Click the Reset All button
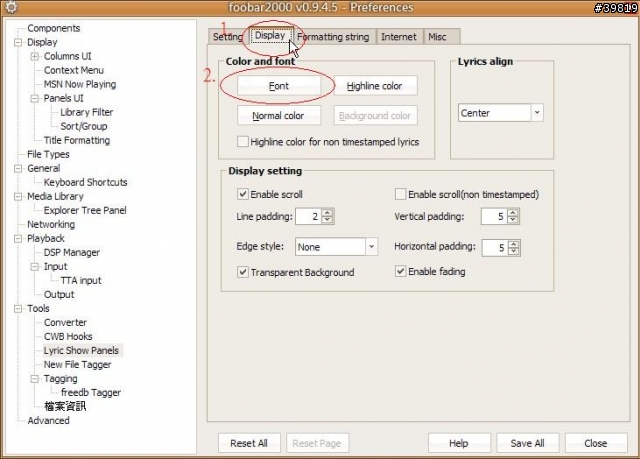The height and width of the screenshot is (459, 640). click(249, 443)
